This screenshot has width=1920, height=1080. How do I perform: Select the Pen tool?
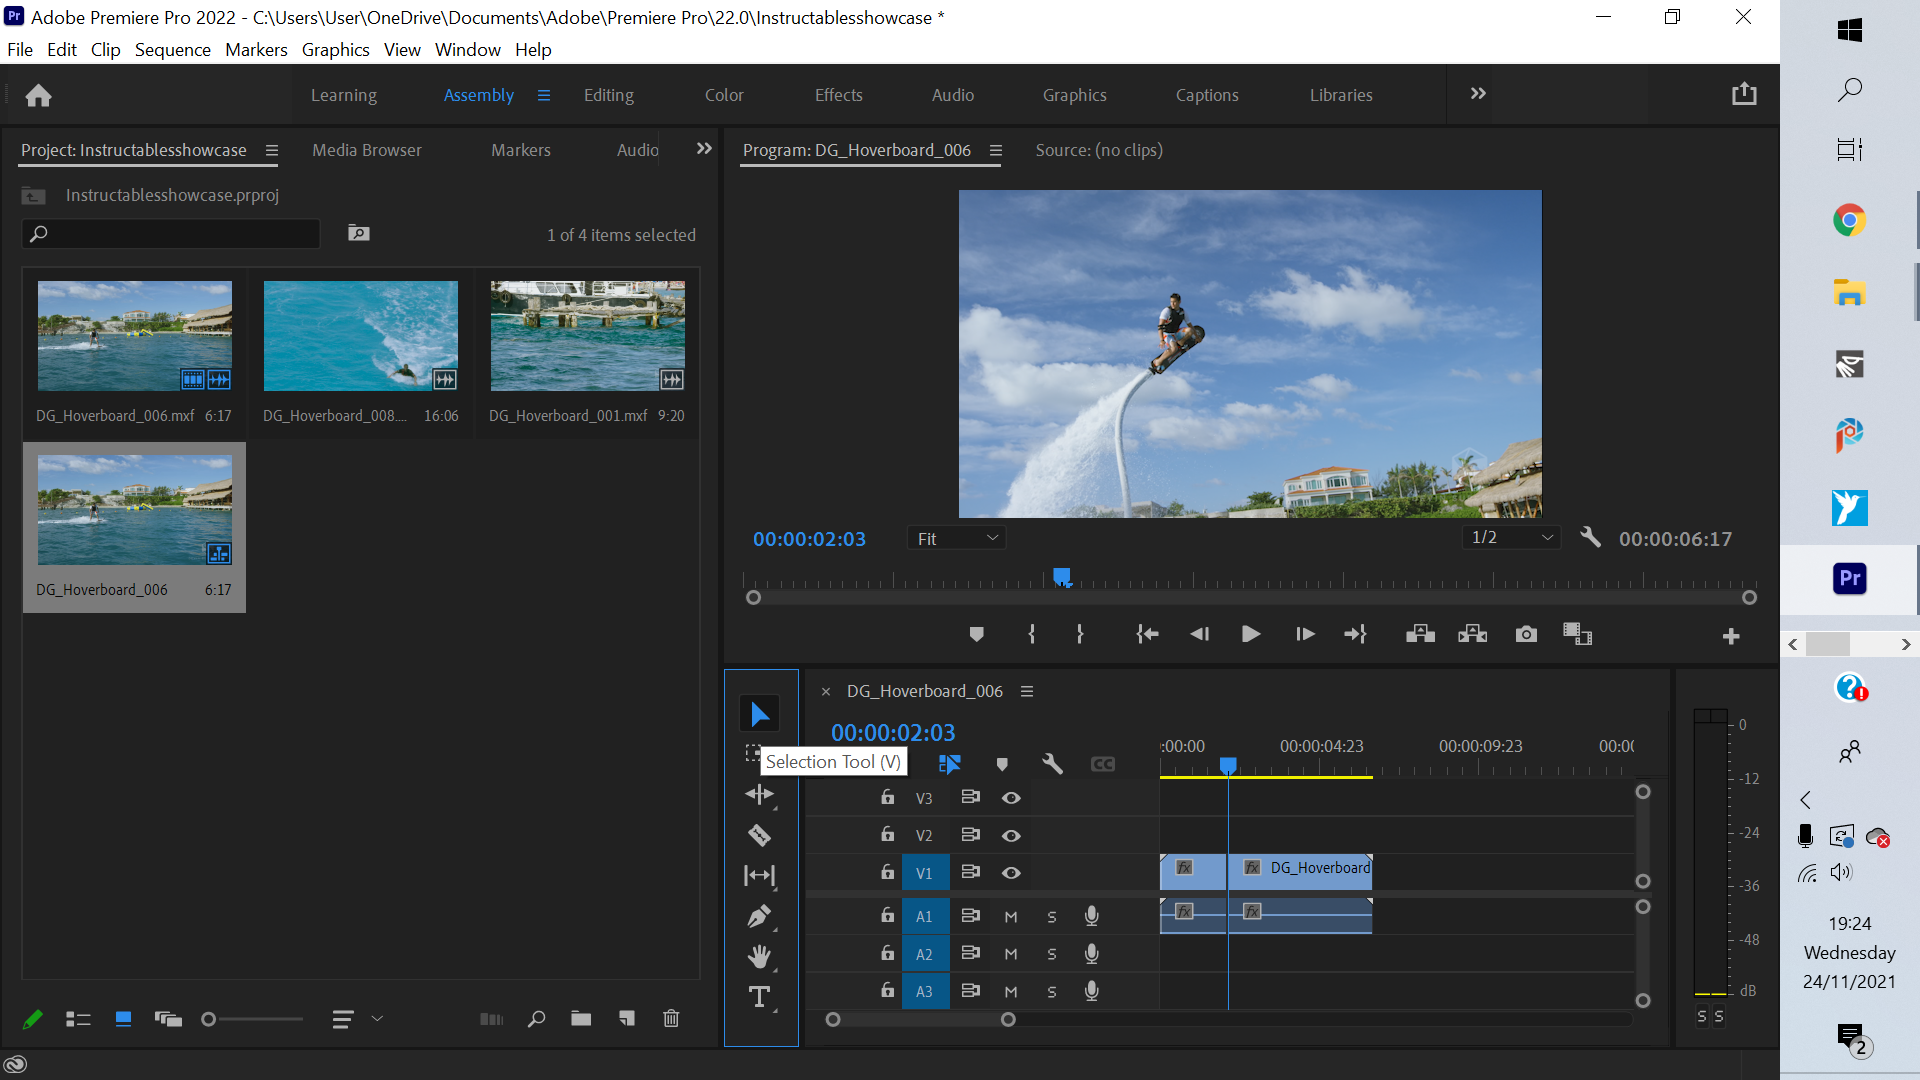coord(759,916)
